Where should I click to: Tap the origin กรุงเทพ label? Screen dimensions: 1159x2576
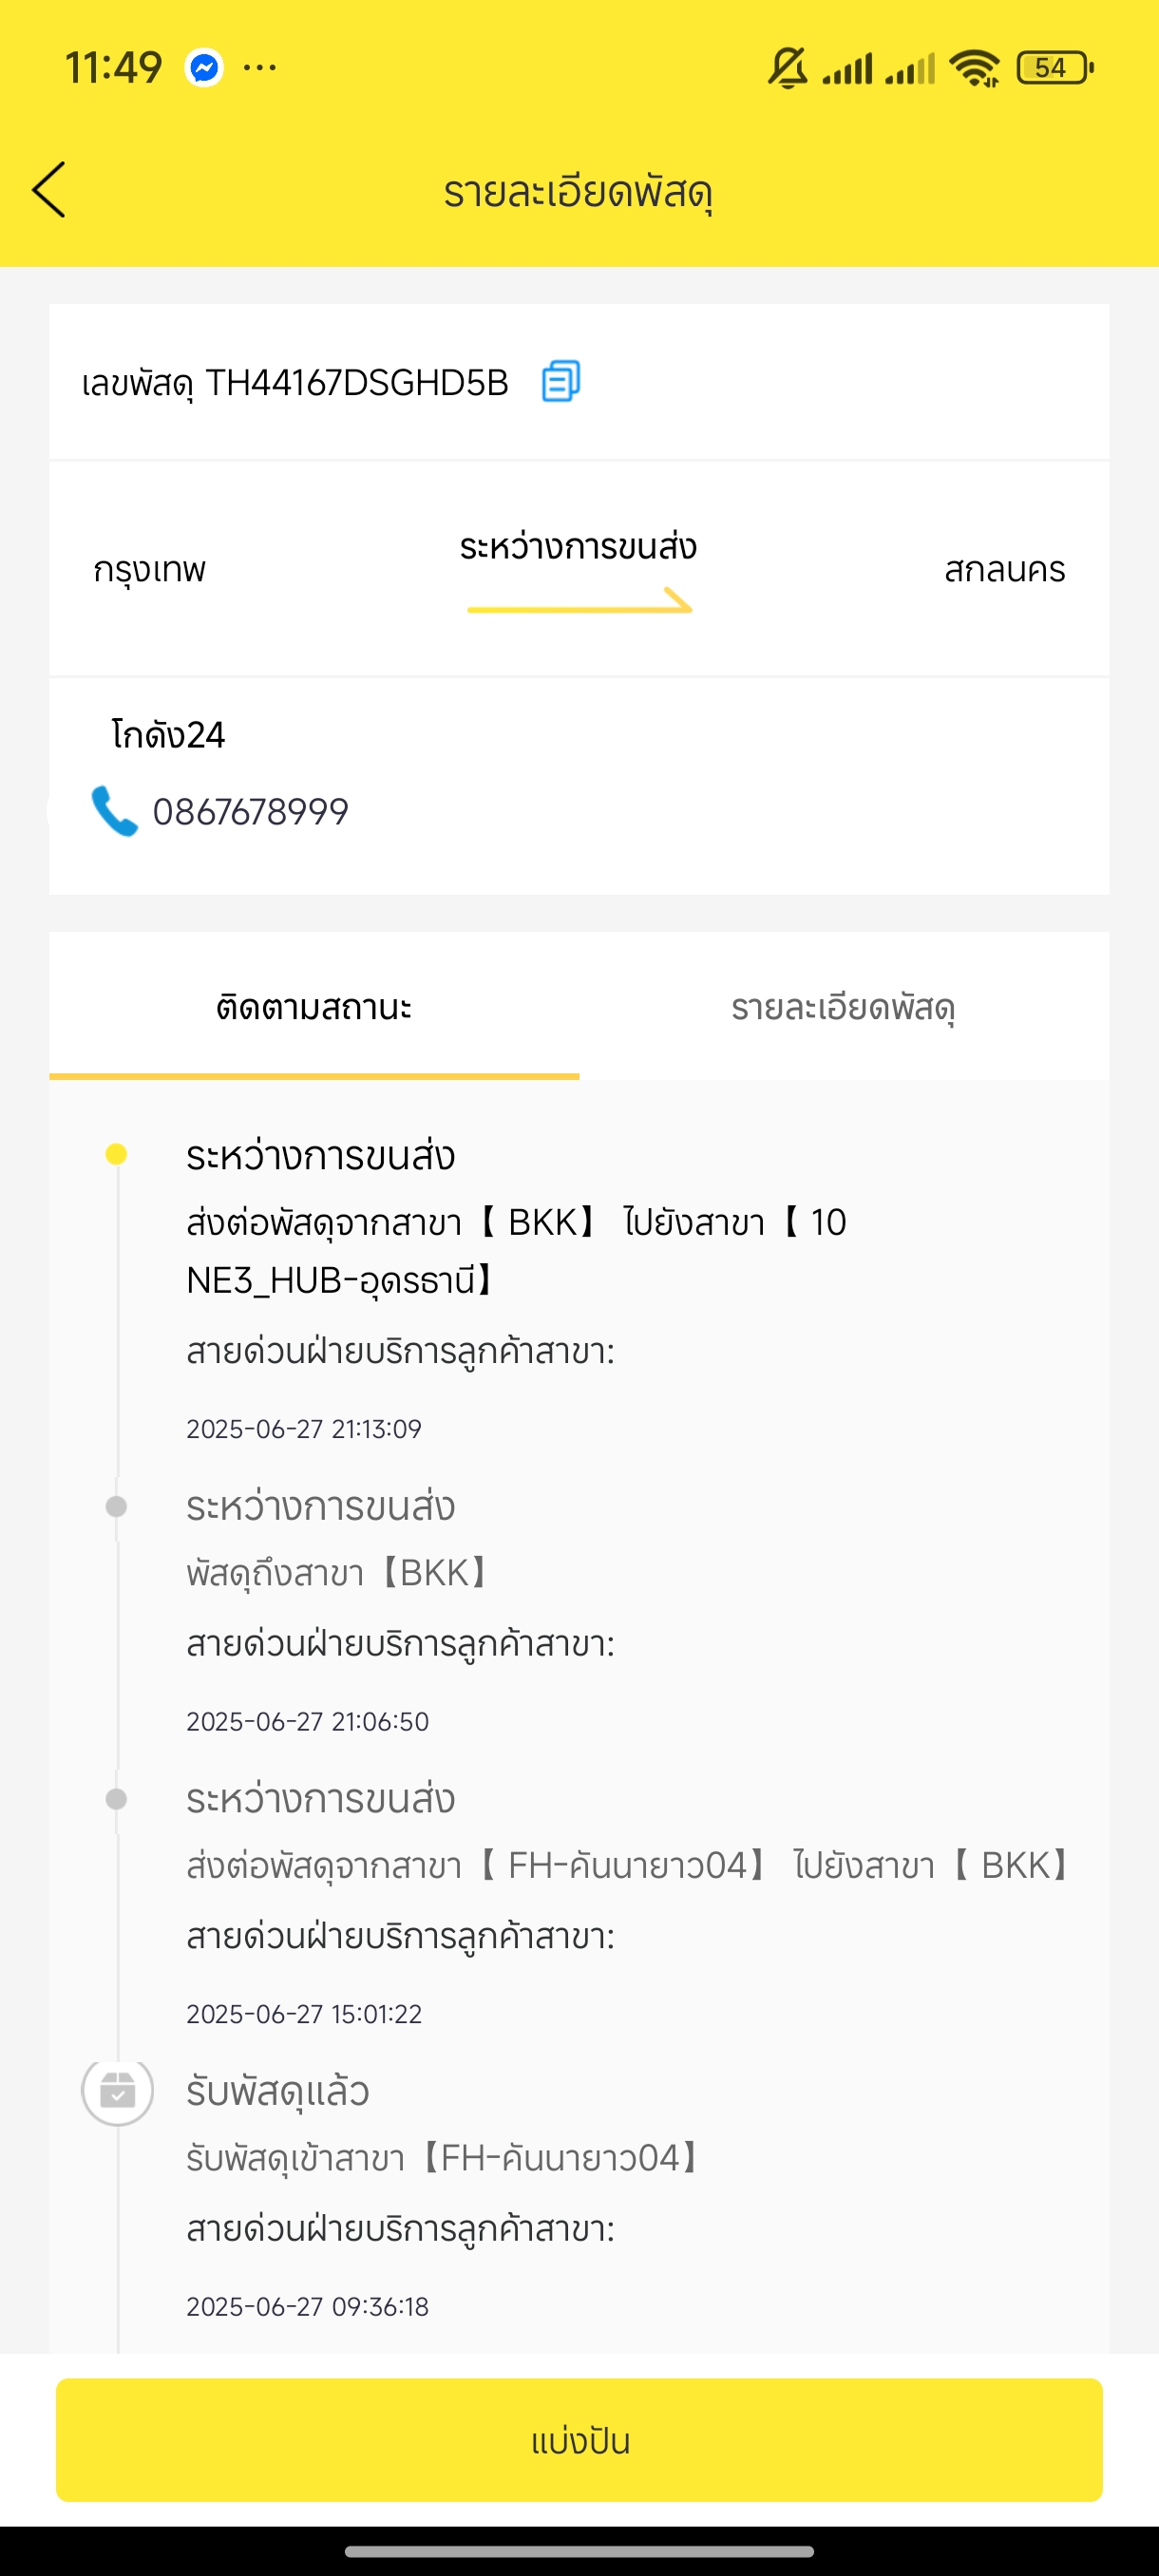[x=149, y=570]
